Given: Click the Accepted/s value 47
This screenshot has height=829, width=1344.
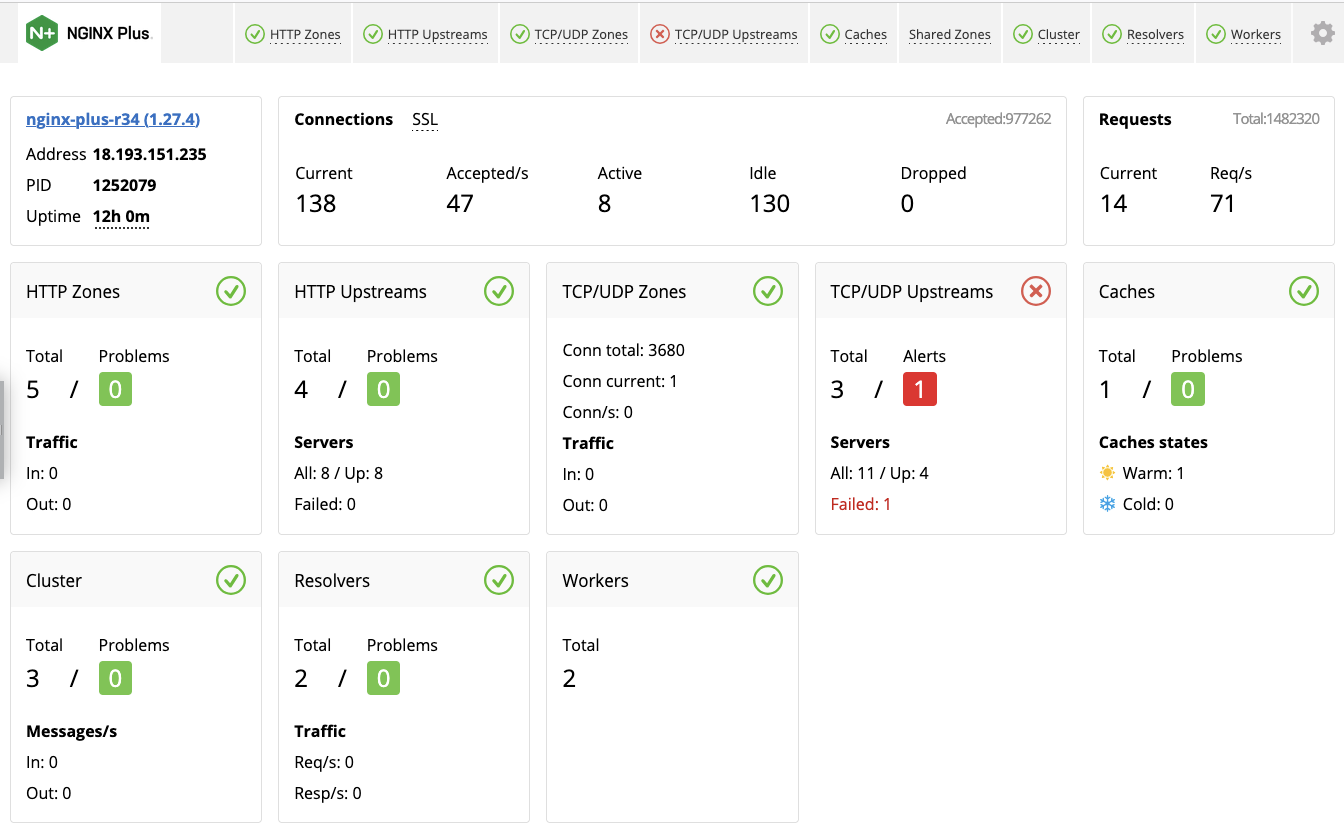Looking at the screenshot, I should 460,204.
